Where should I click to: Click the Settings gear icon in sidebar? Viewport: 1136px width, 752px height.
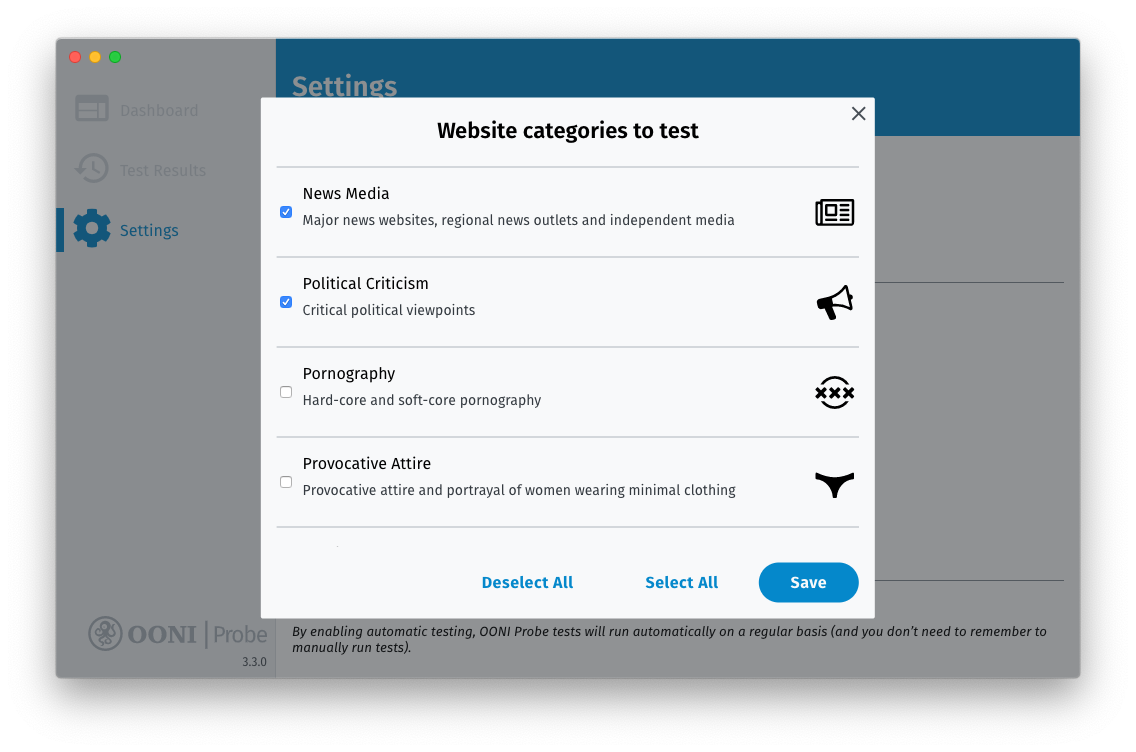click(92, 229)
